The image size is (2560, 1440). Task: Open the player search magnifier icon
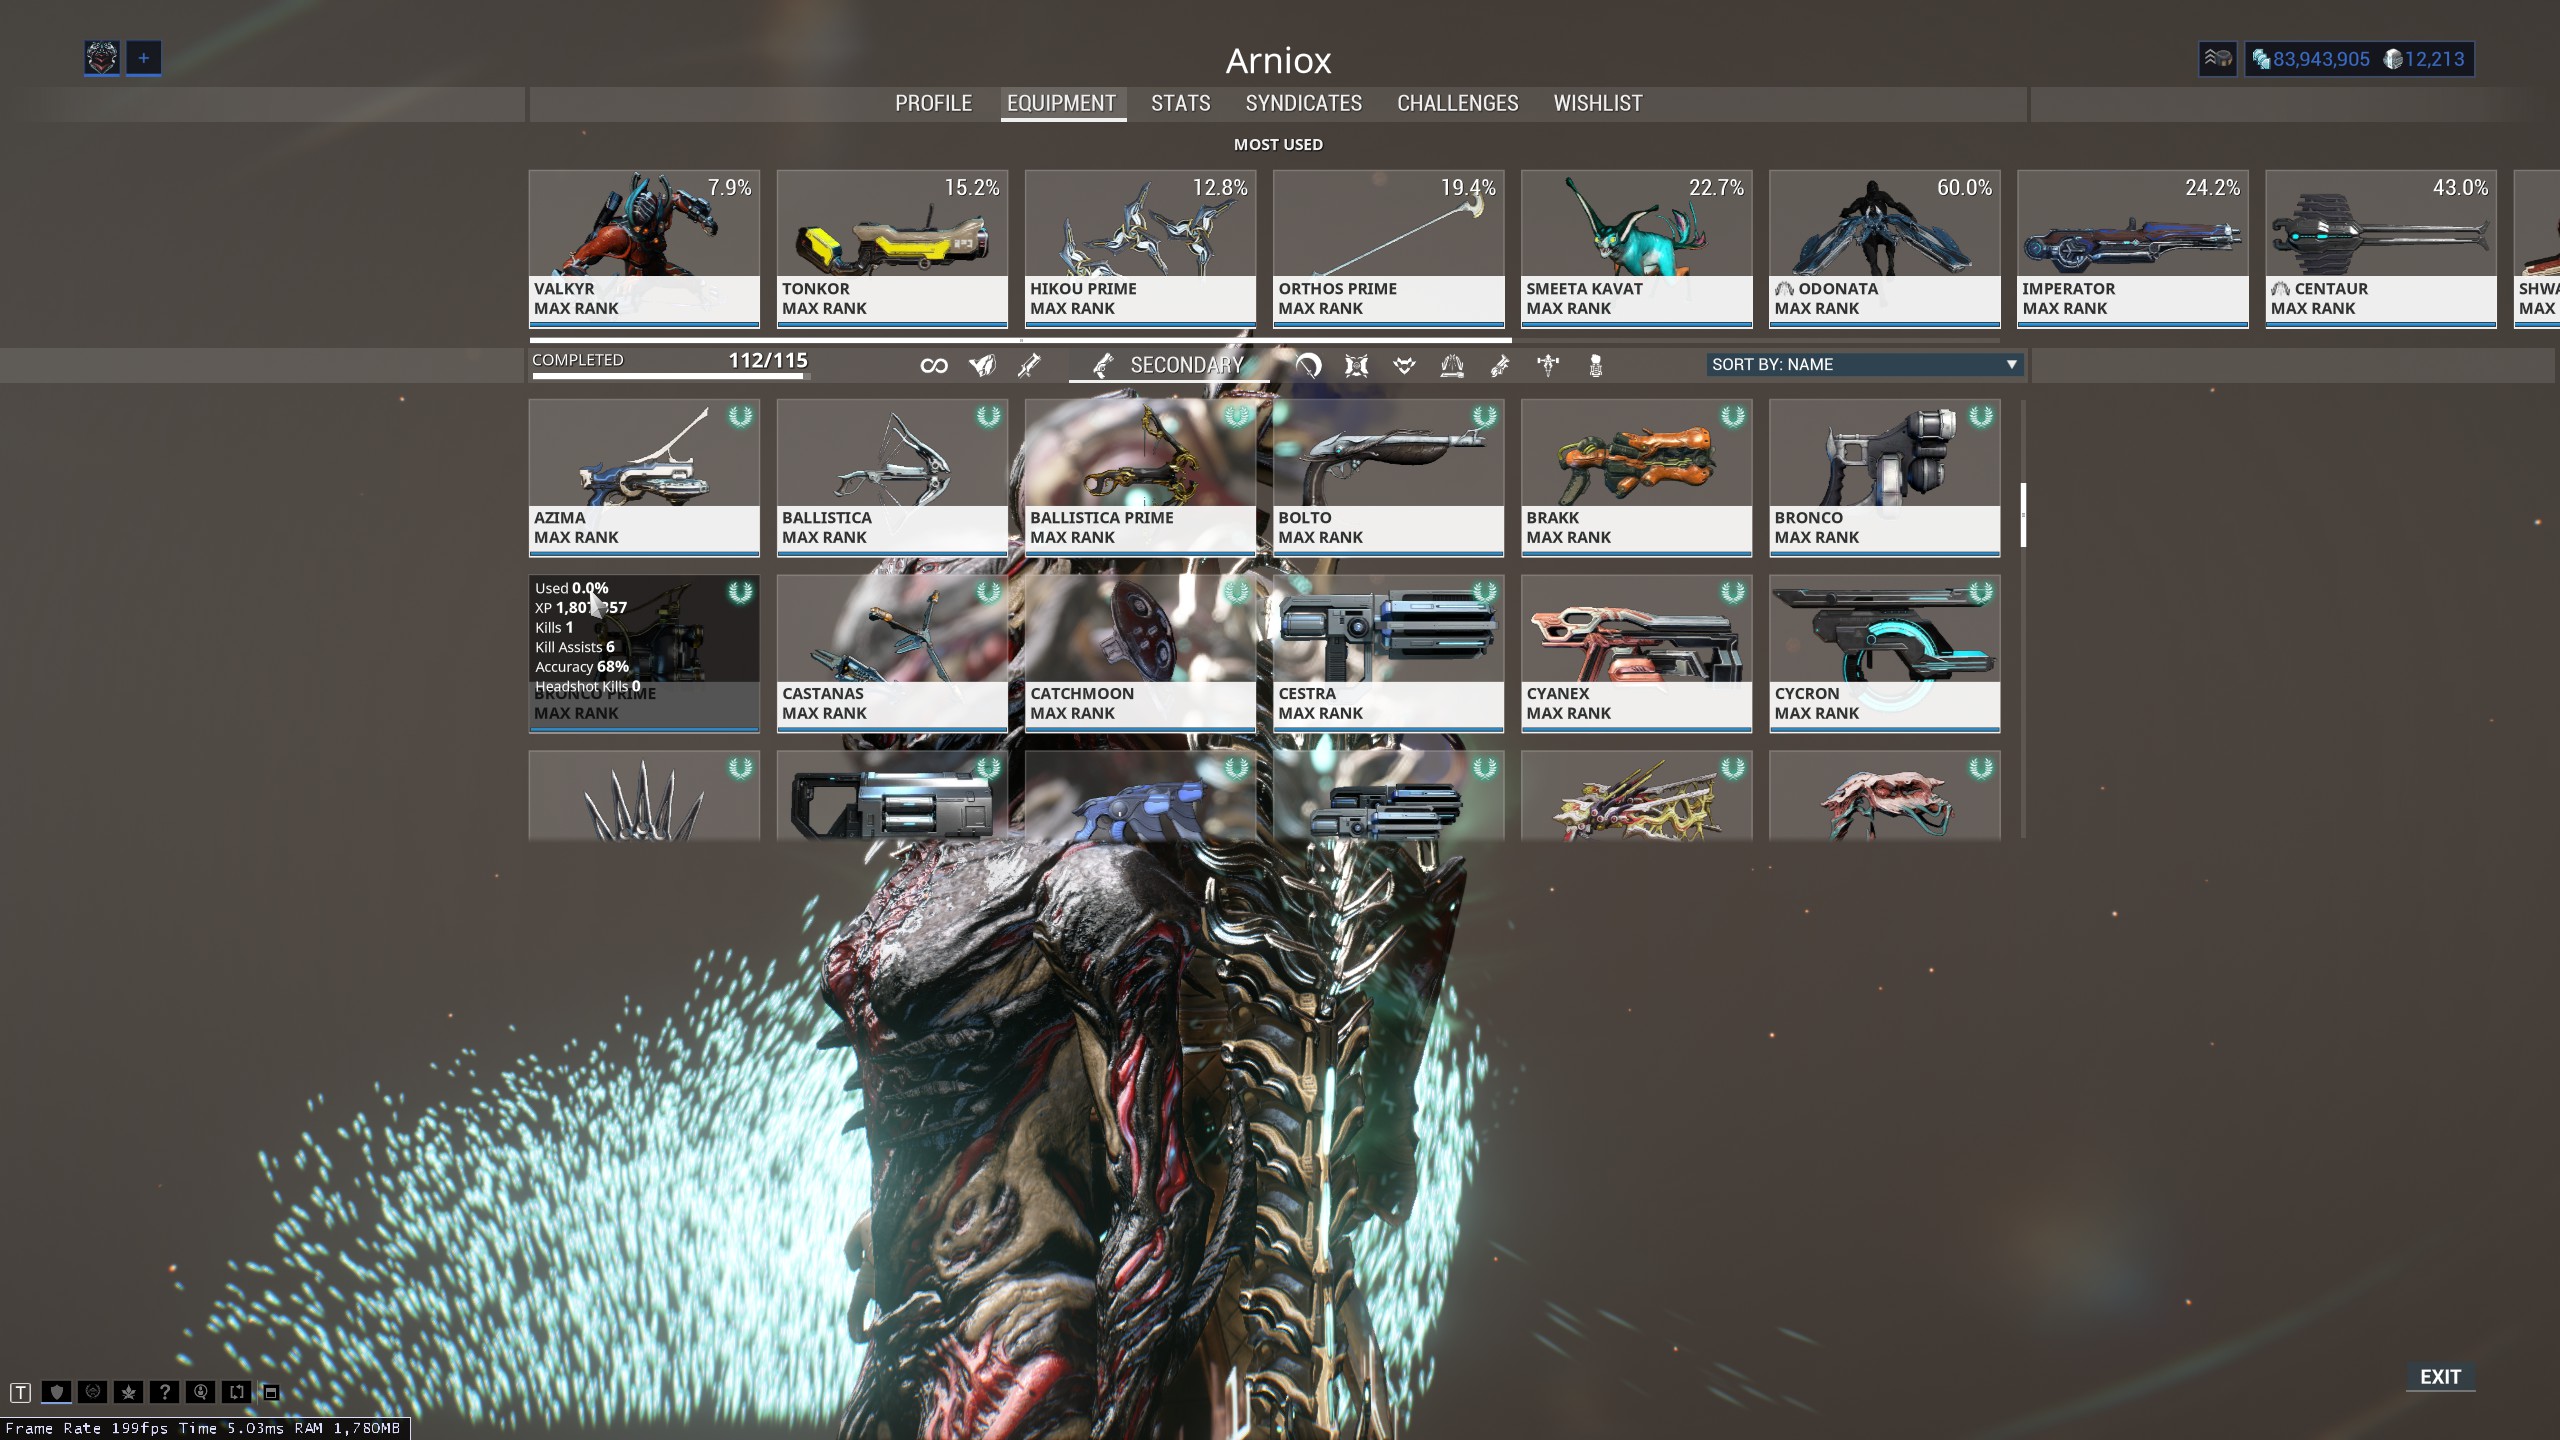click(x=200, y=1393)
